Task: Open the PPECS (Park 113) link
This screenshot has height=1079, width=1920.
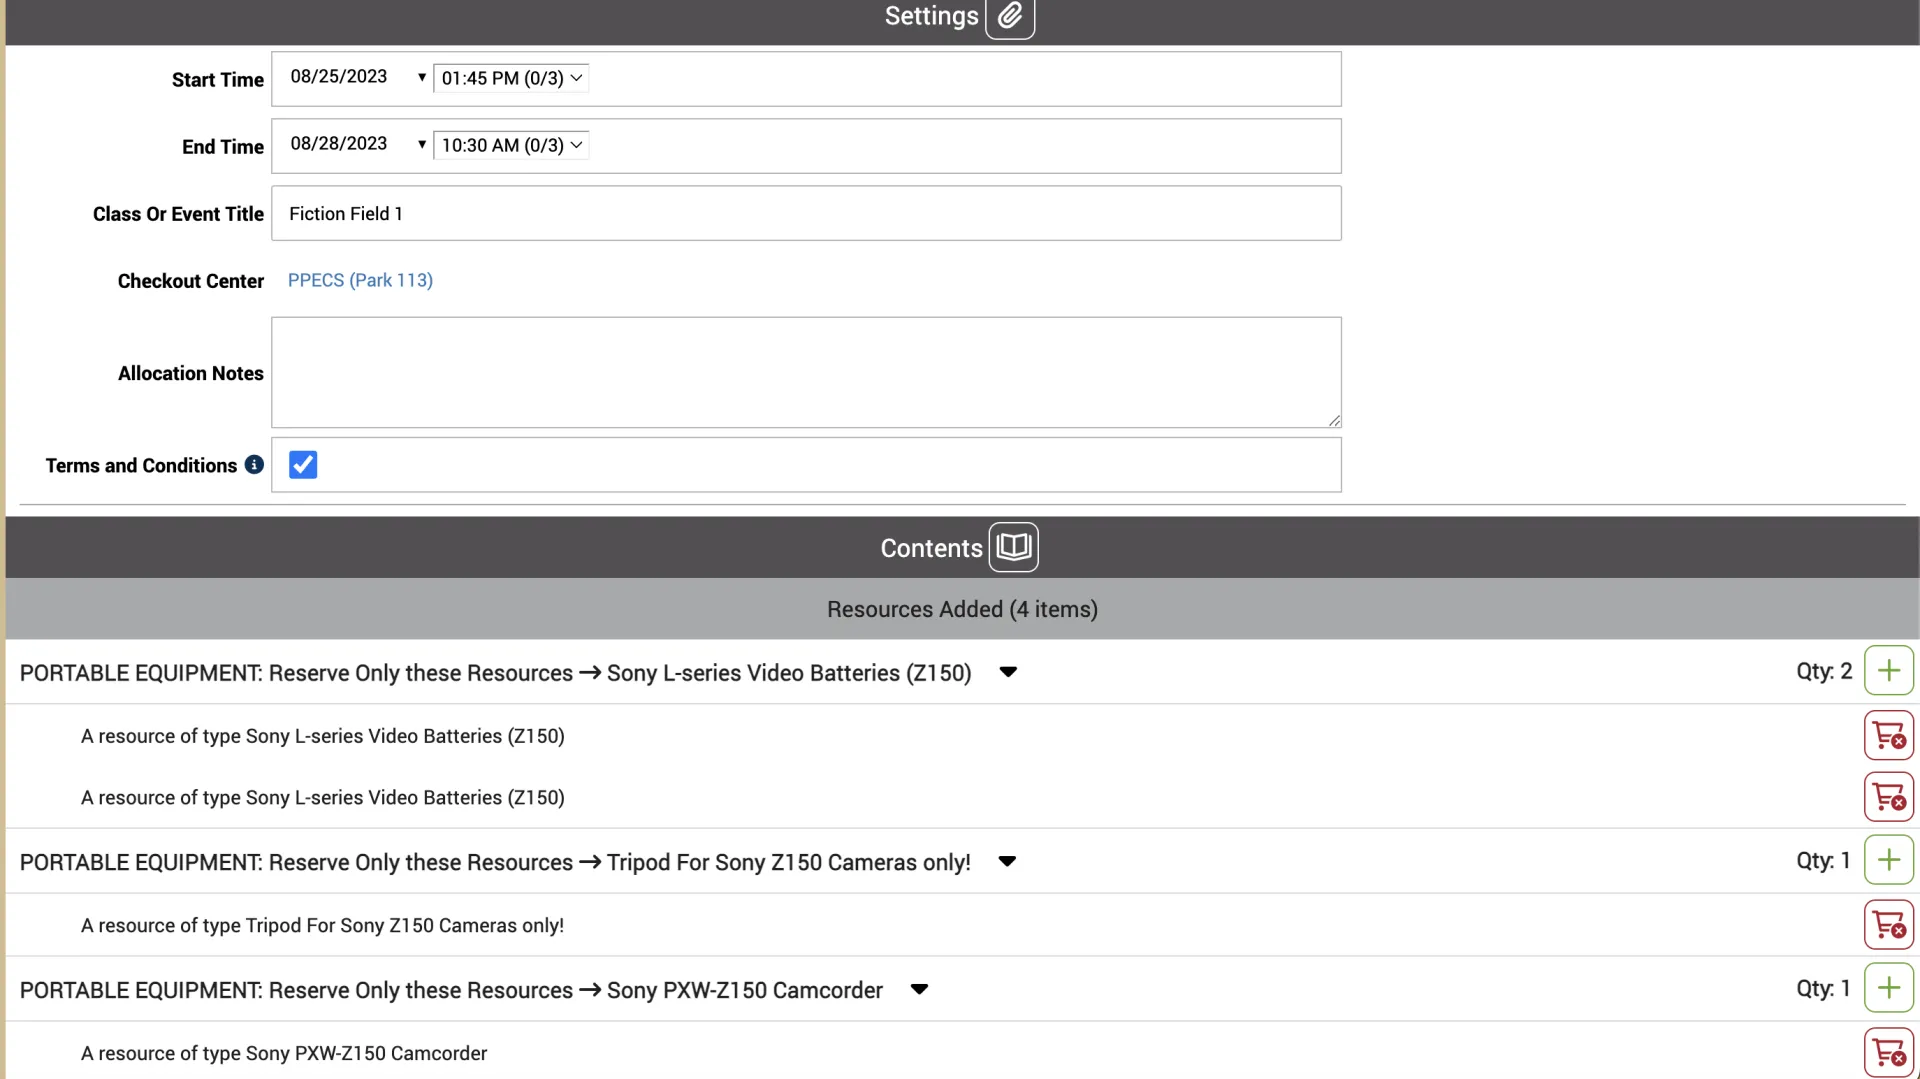Action: (x=360, y=280)
